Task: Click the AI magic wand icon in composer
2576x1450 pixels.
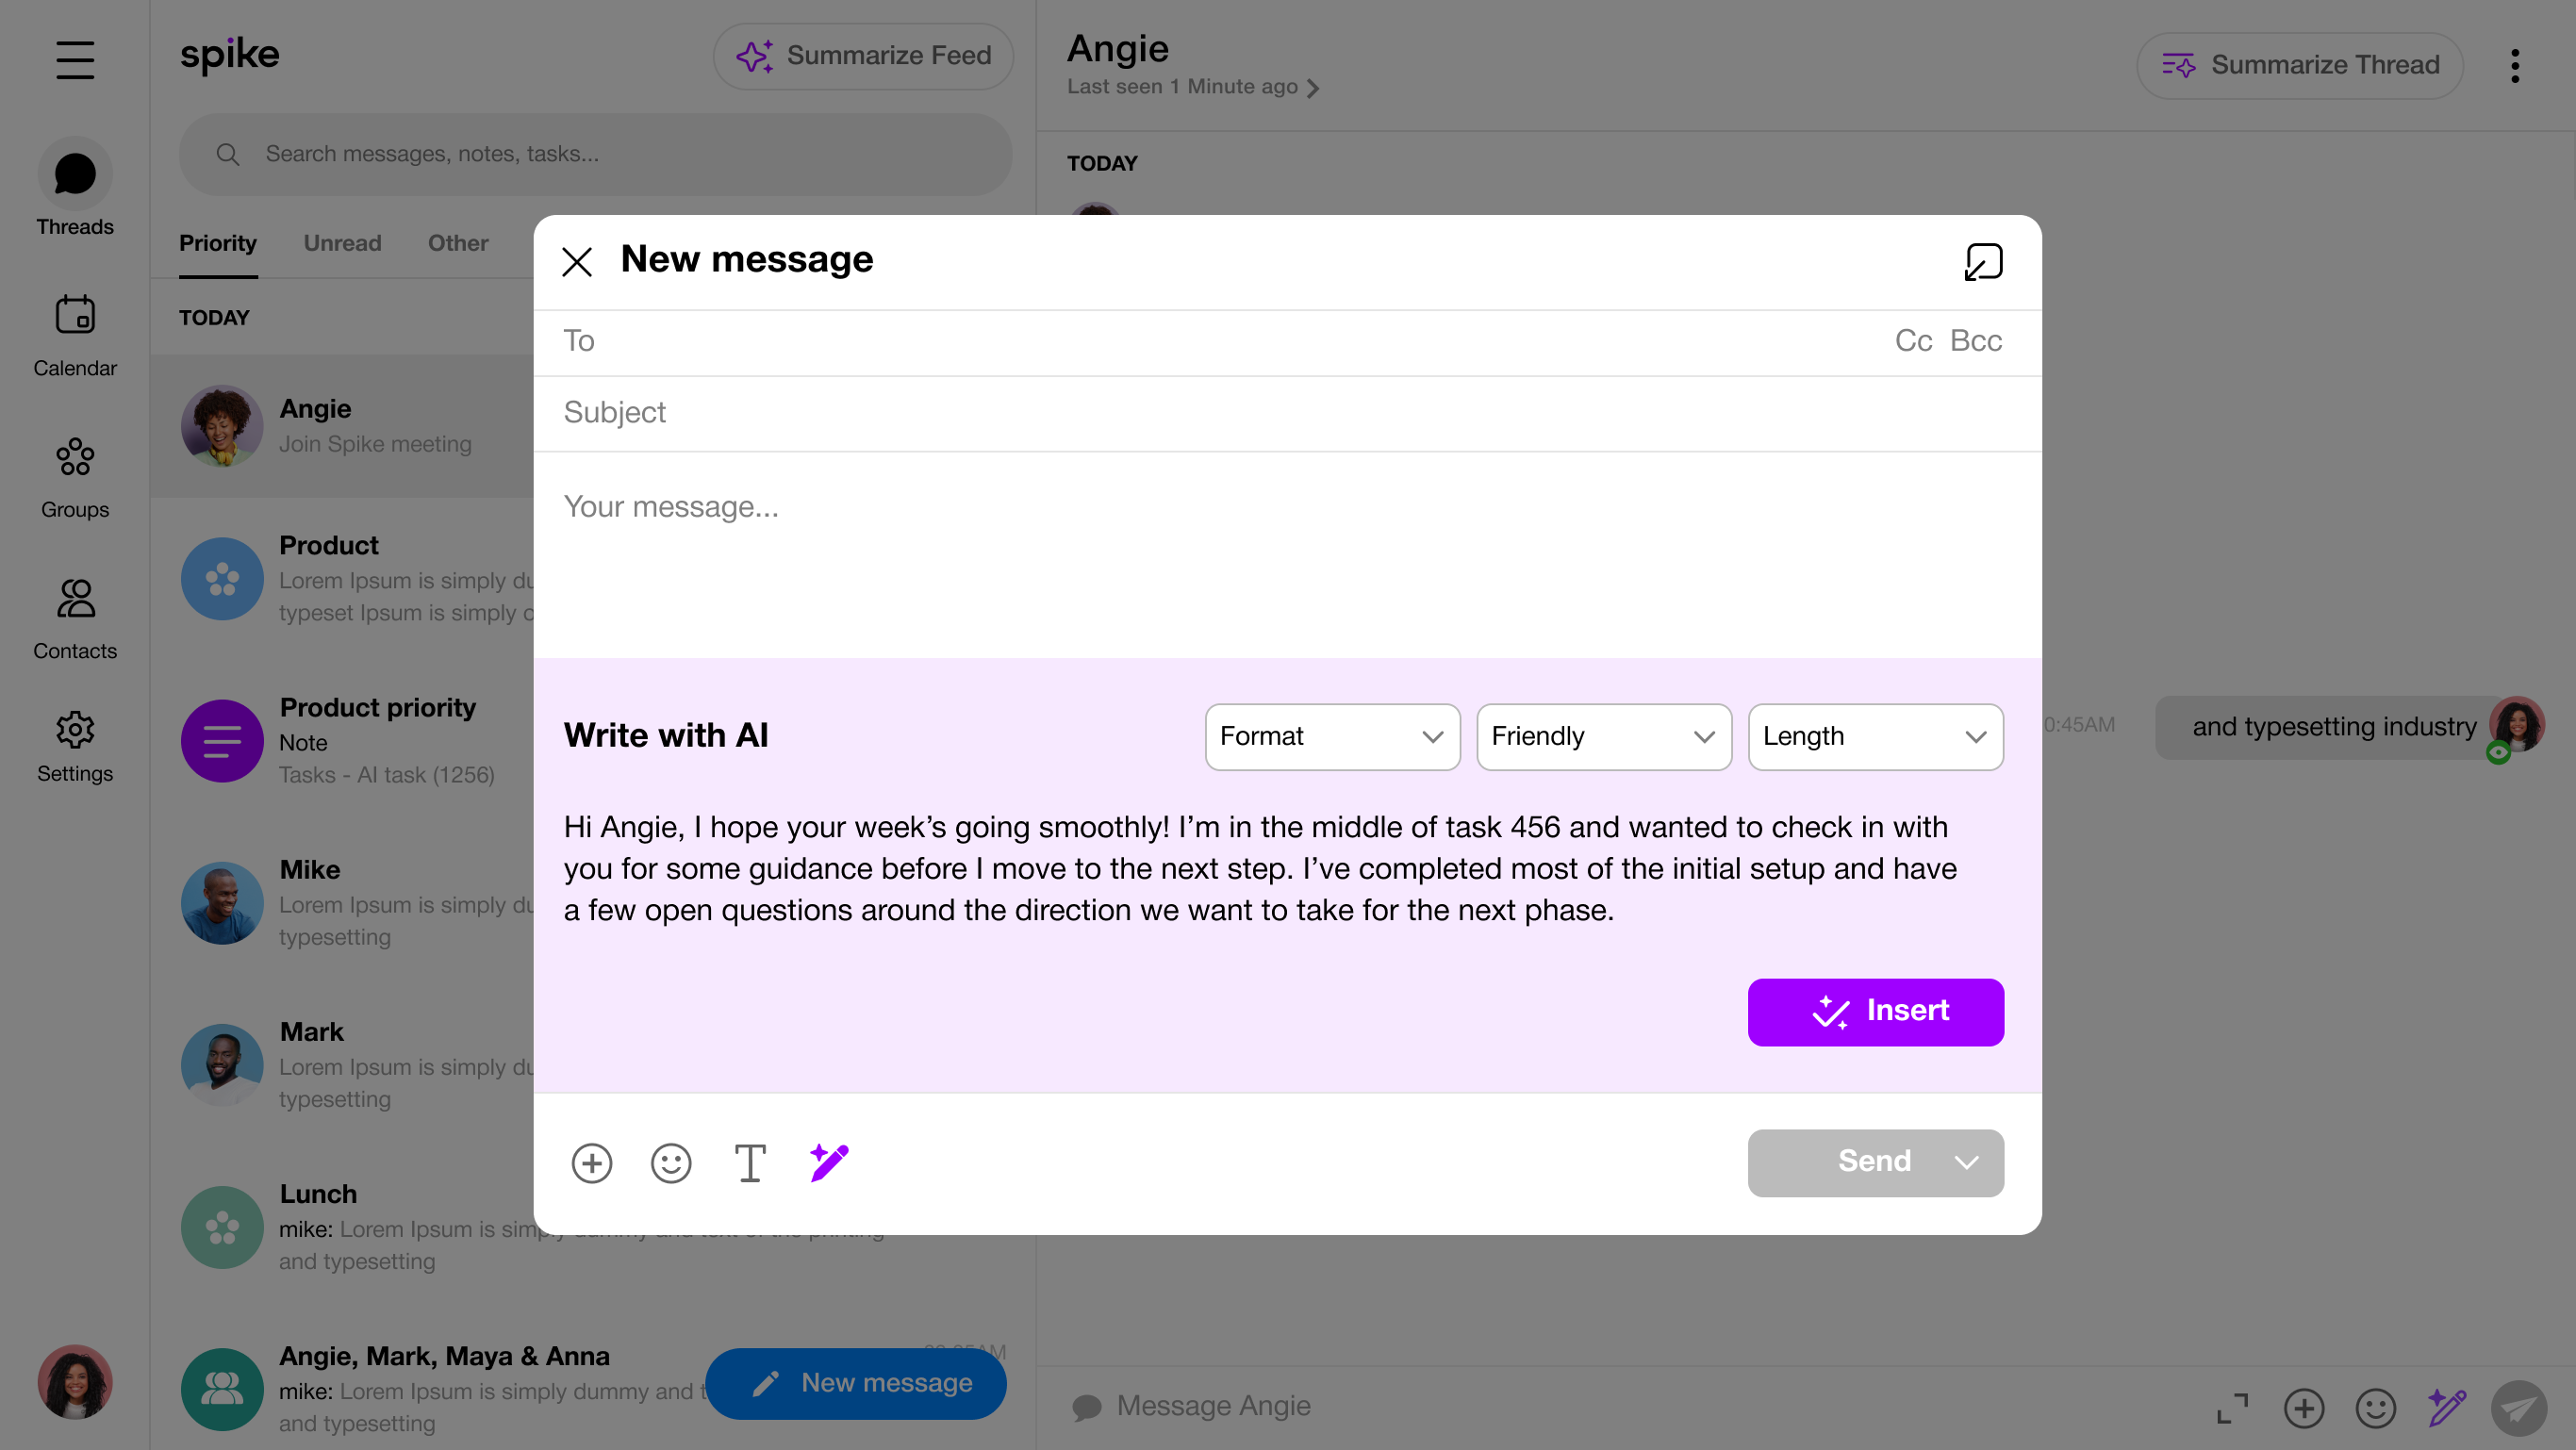Action: [x=828, y=1162]
